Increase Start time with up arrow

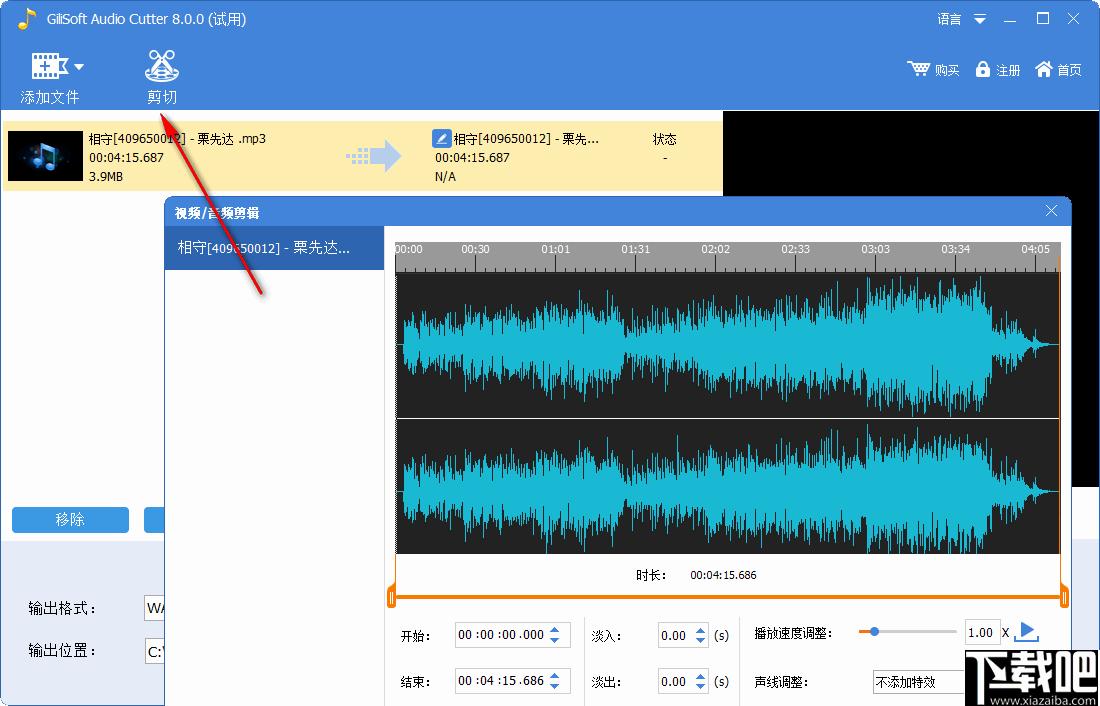pyautogui.click(x=555, y=630)
